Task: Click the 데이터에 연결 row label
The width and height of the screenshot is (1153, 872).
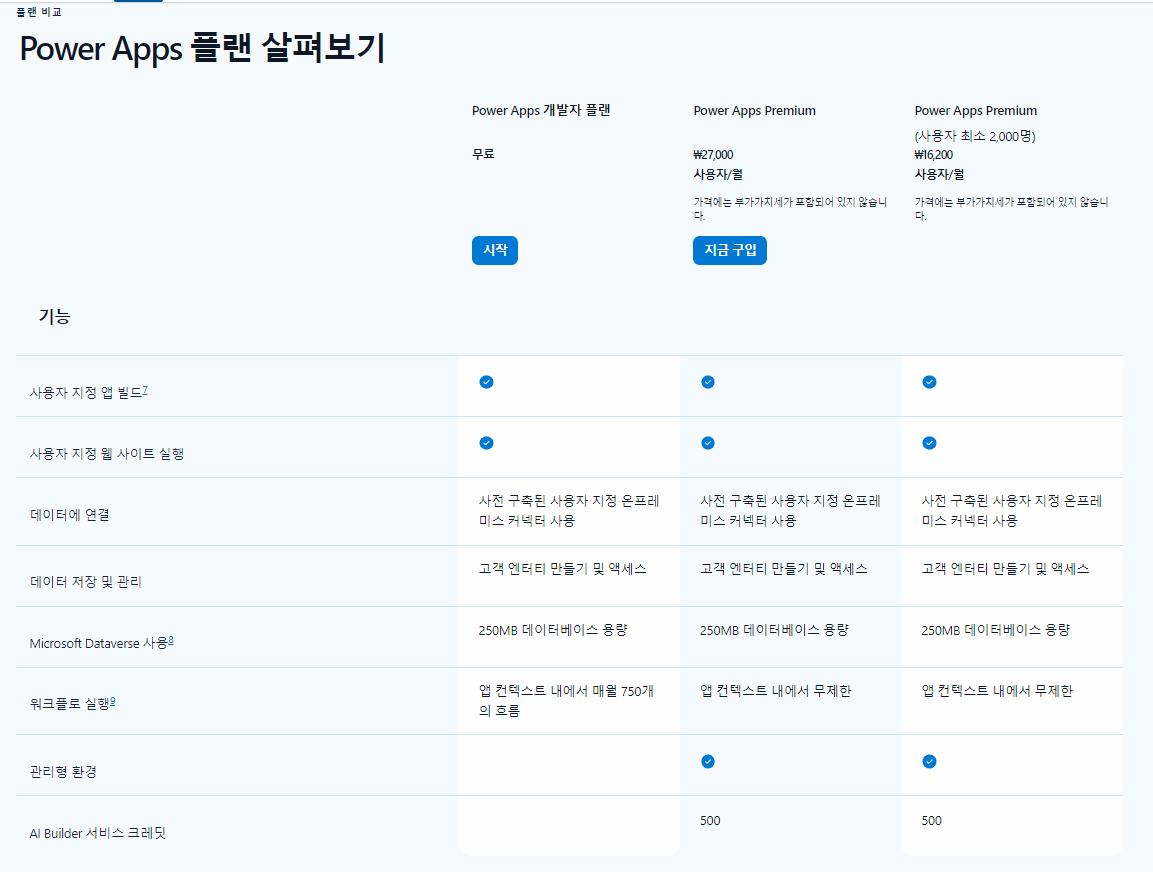Action: click(70, 515)
